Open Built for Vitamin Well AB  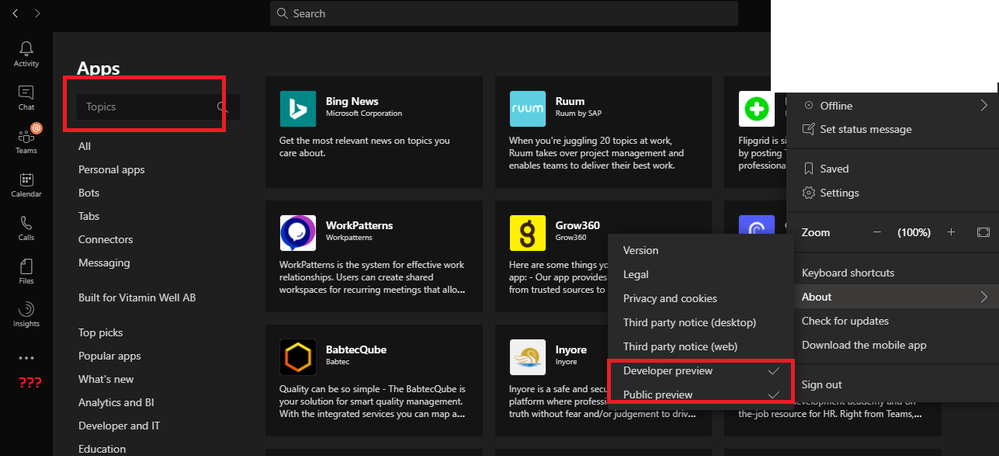[x=137, y=297]
